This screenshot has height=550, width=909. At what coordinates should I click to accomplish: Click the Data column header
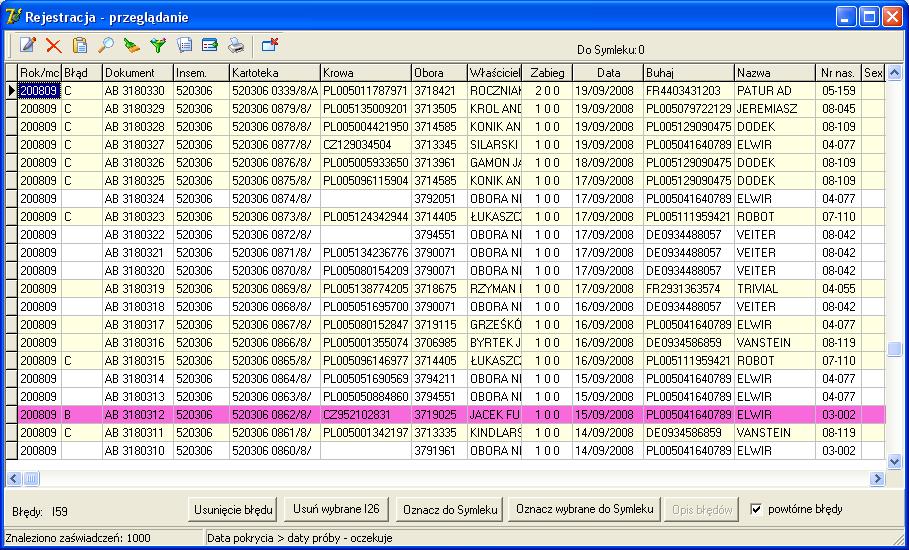(x=608, y=72)
